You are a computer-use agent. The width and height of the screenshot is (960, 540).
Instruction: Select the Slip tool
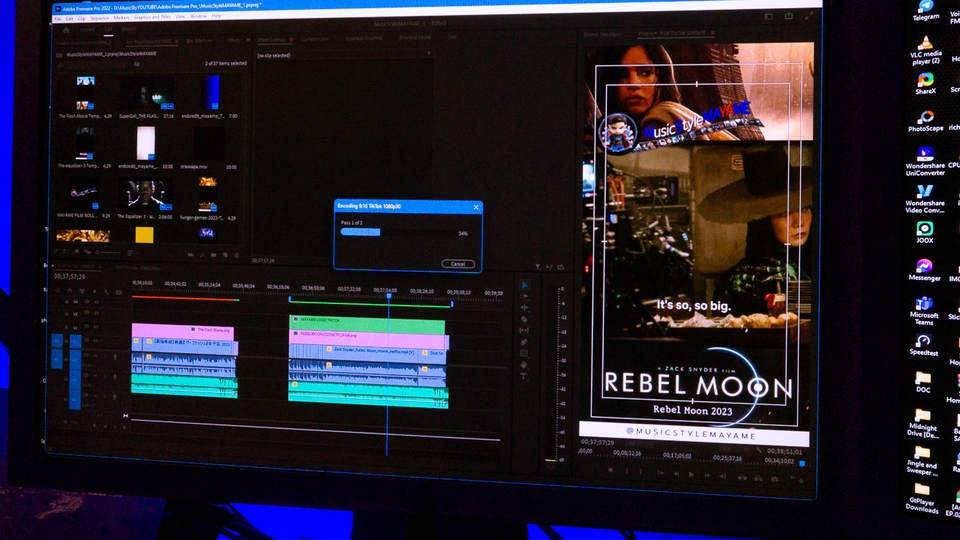pyautogui.click(x=524, y=331)
